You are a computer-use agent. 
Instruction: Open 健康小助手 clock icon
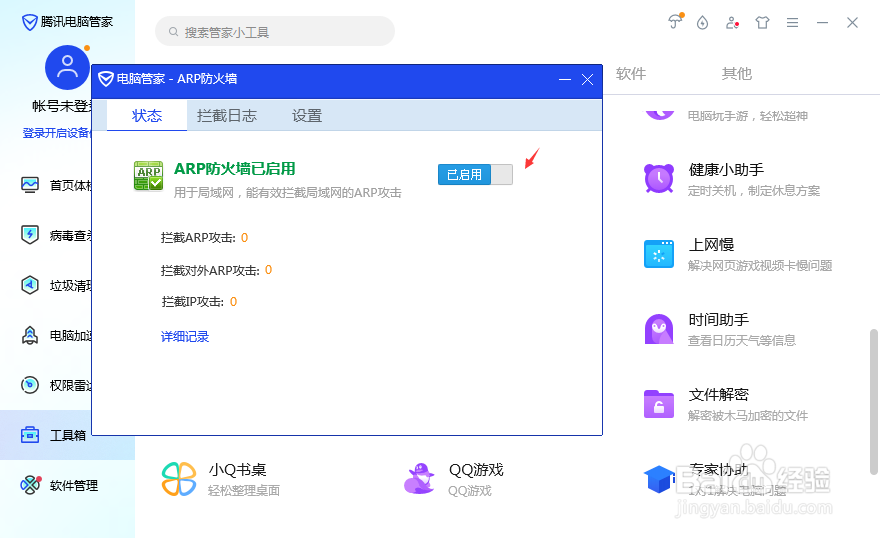click(659, 179)
